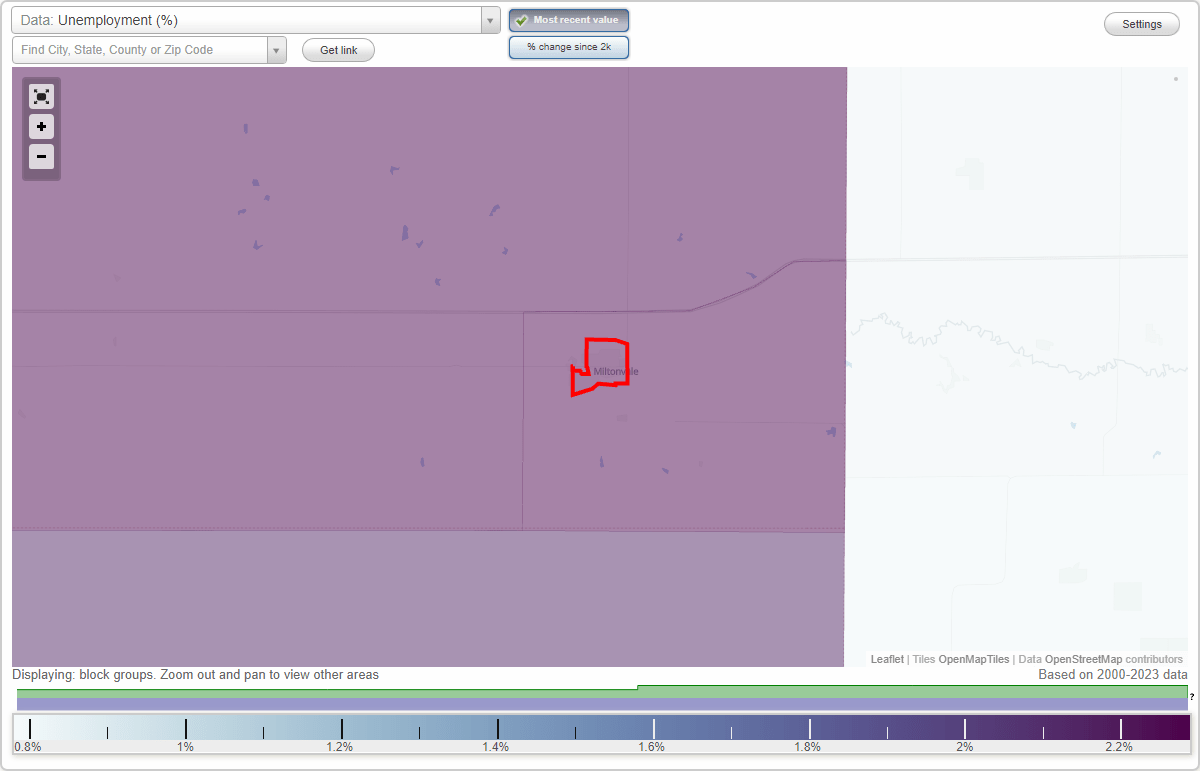Zoom in using the plus icon
Image resolution: width=1200 pixels, height=771 pixels.
click(x=41, y=127)
